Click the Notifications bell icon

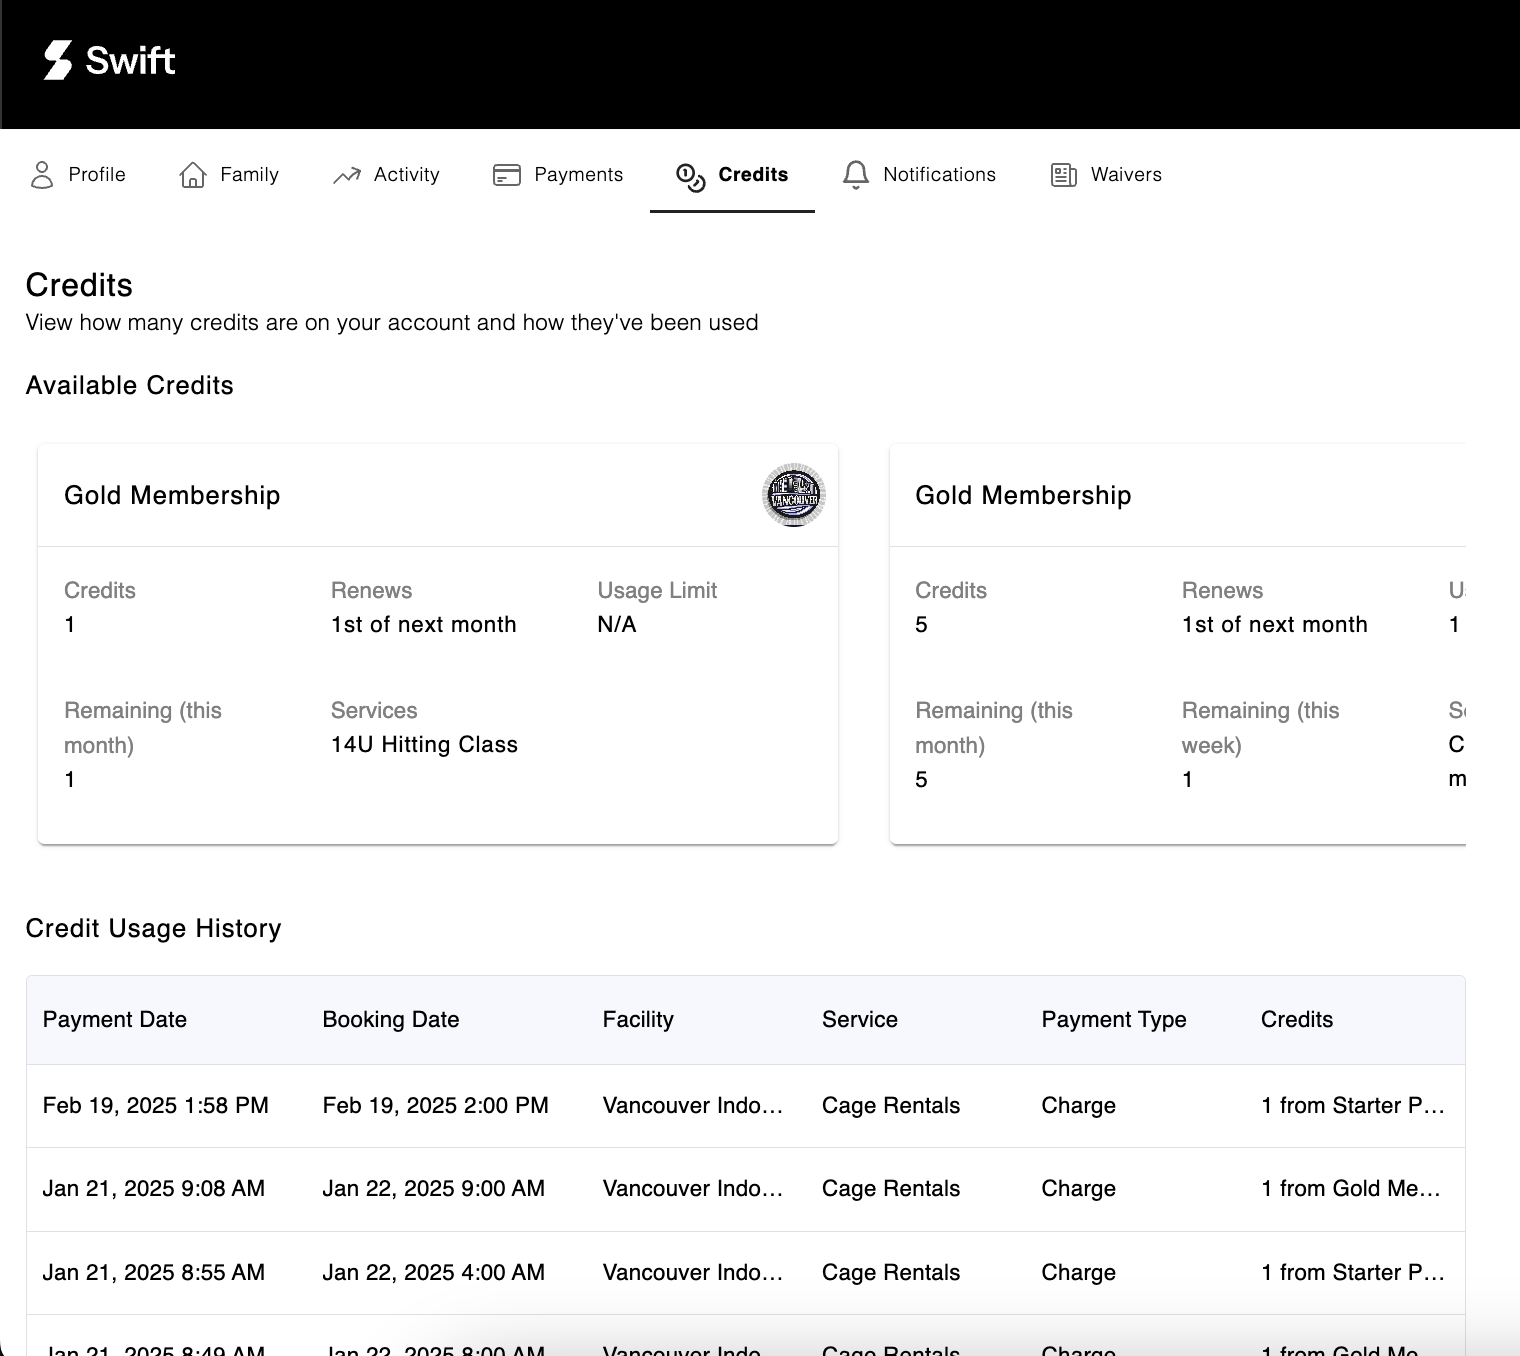pos(855,175)
